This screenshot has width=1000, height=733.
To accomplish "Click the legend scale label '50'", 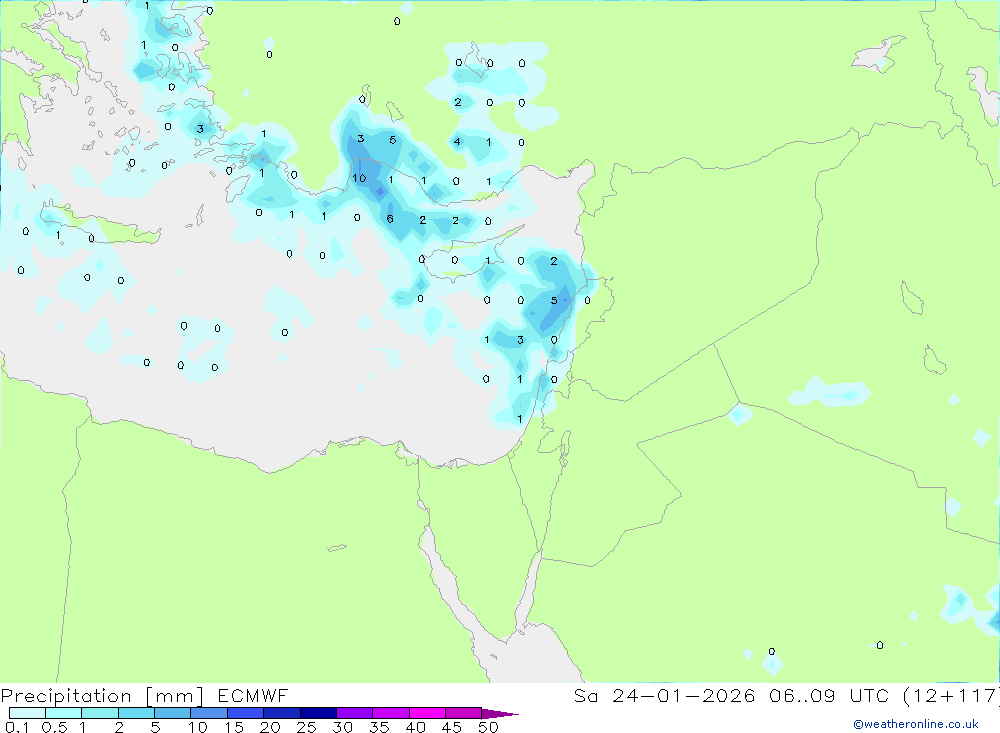I will pyautogui.click(x=489, y=727).
